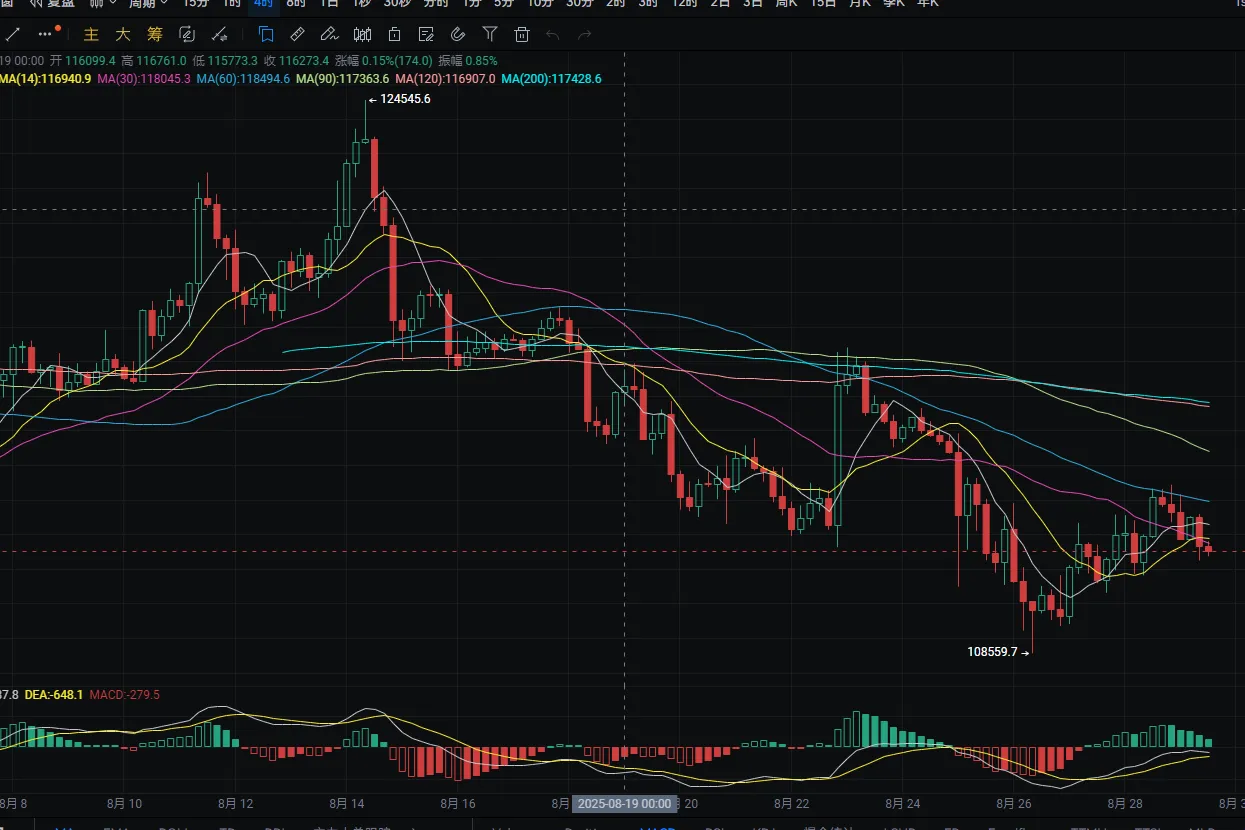Click the 8月 10 date axis label
The height and width of the screenshot is (830, 1245).
click(126, 803)
